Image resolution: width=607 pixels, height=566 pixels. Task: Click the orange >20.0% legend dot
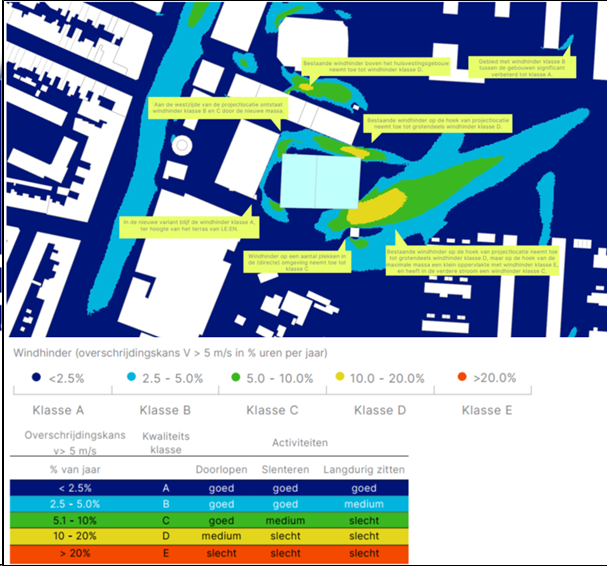(462, 376)
